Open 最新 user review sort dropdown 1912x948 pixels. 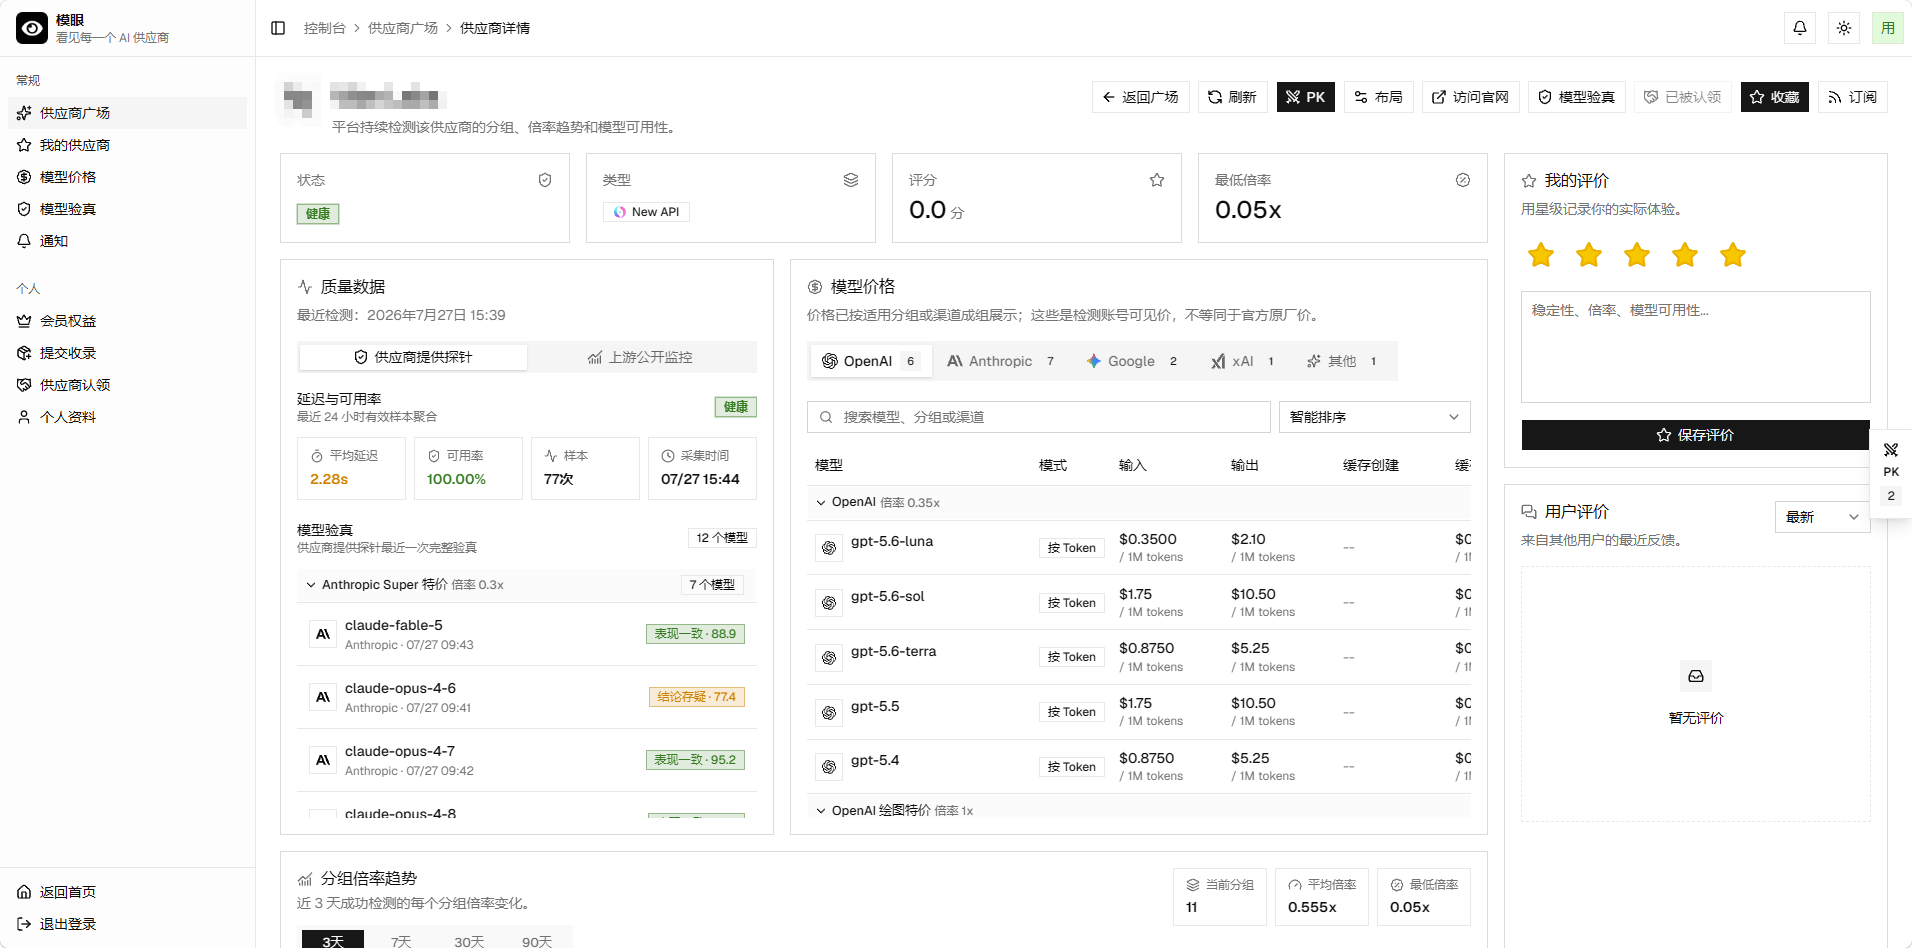click(1822, 517)
